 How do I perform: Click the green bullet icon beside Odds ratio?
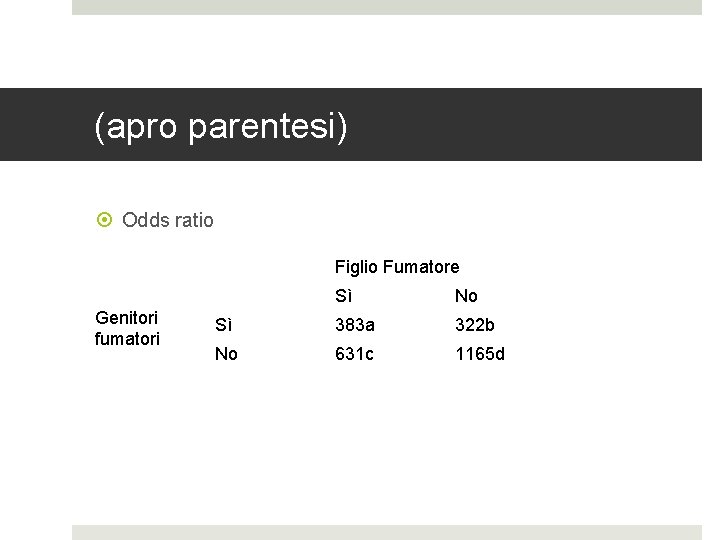[x=104, y=220]
